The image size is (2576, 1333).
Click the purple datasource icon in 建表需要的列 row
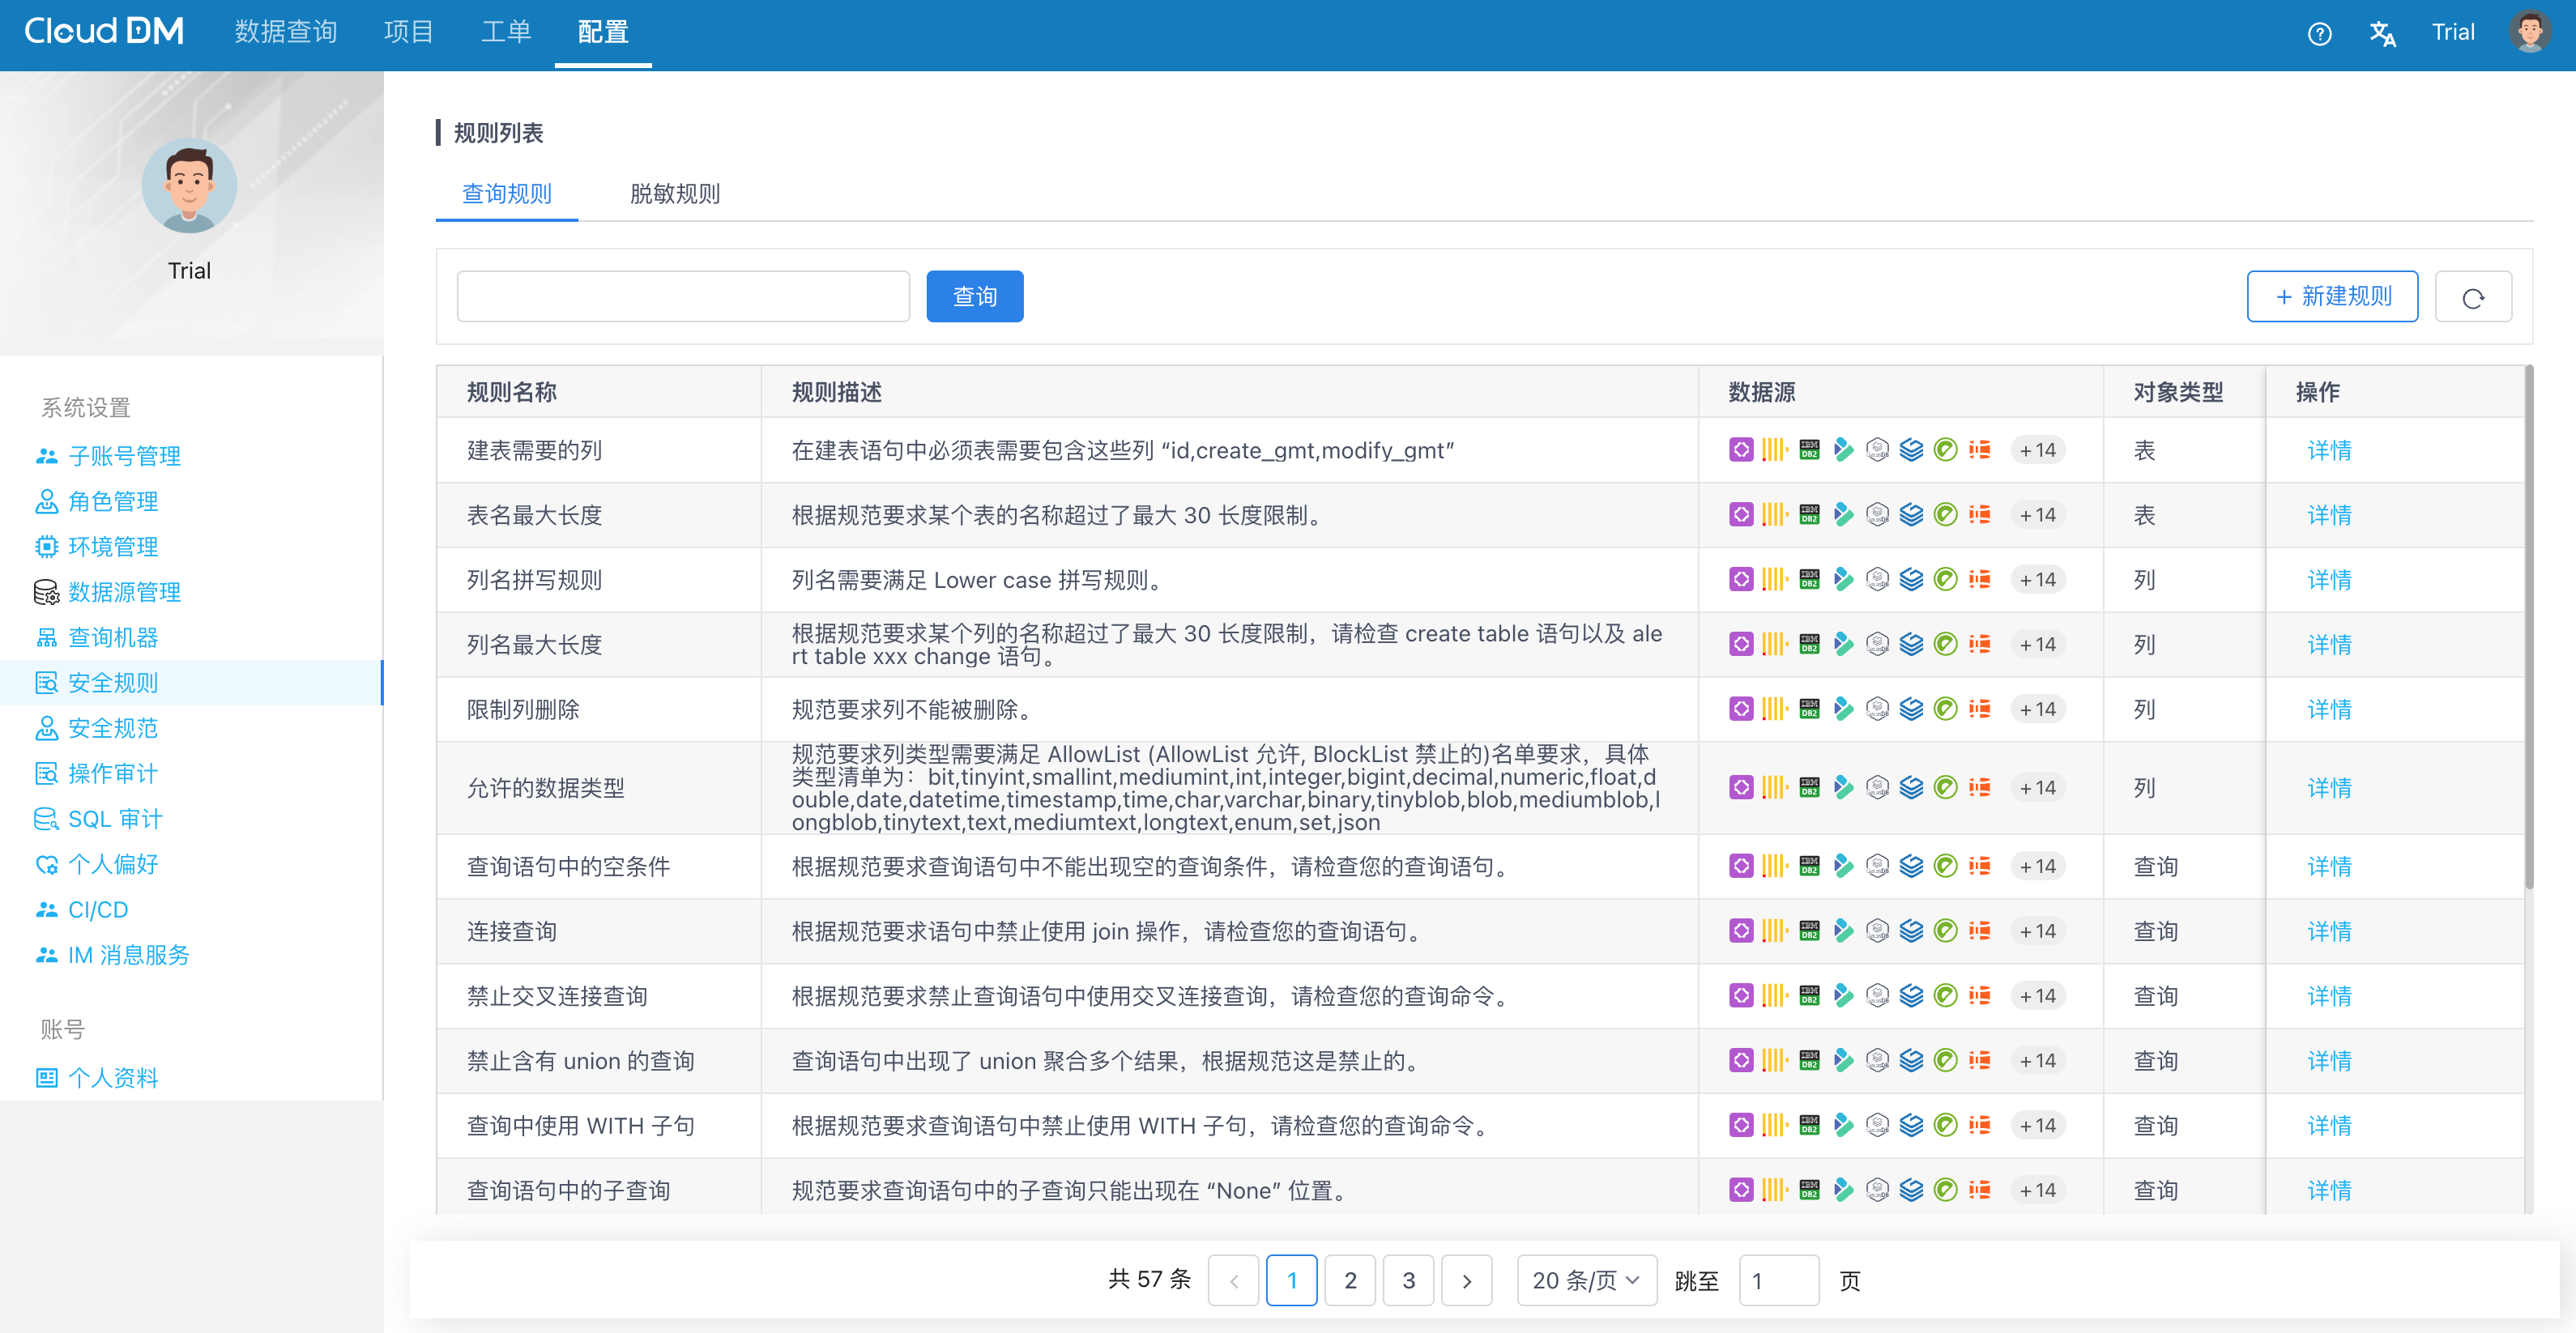click(1741, 450)
